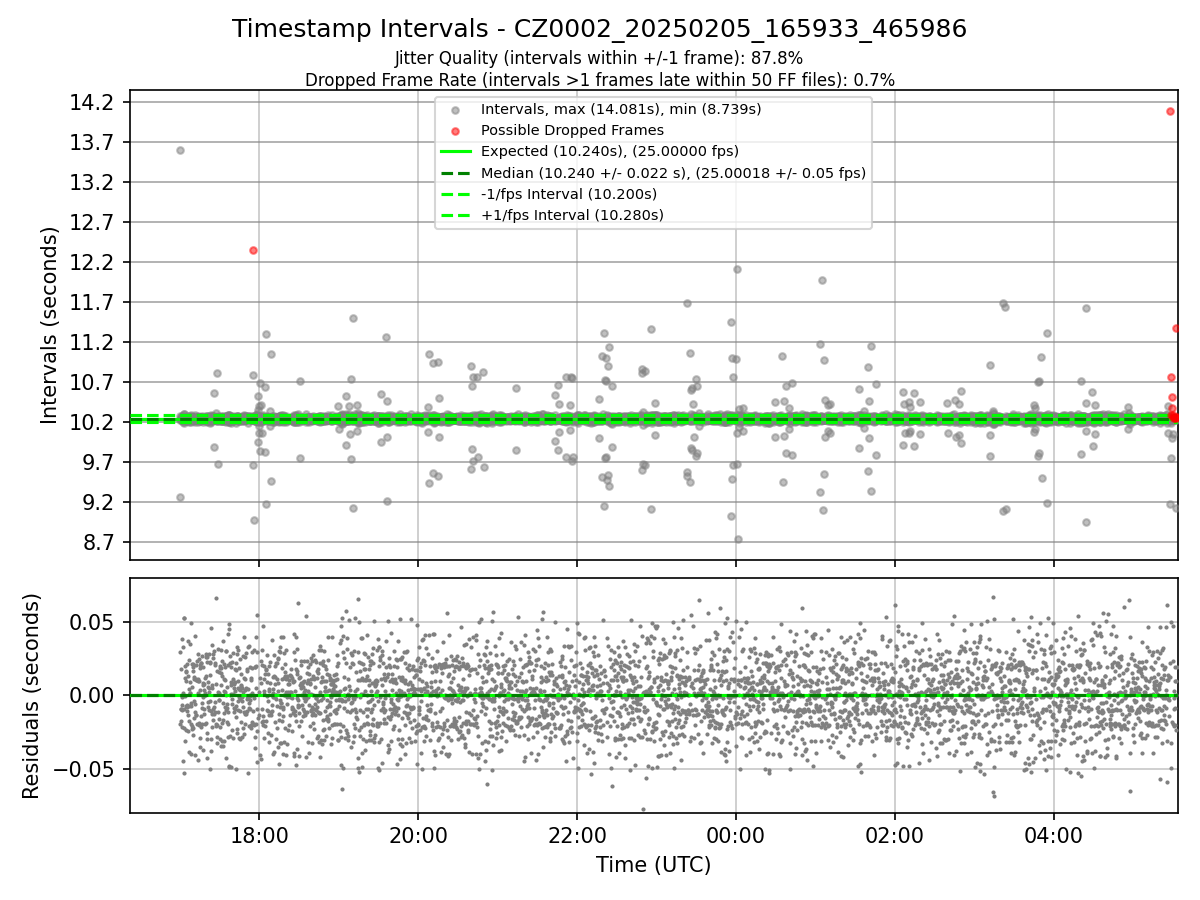Viewport: 1200px width, 900px height.
Task: Select the 'Dropped Frame Rate' 0.7% subtitle line
Action: (599, 79)
